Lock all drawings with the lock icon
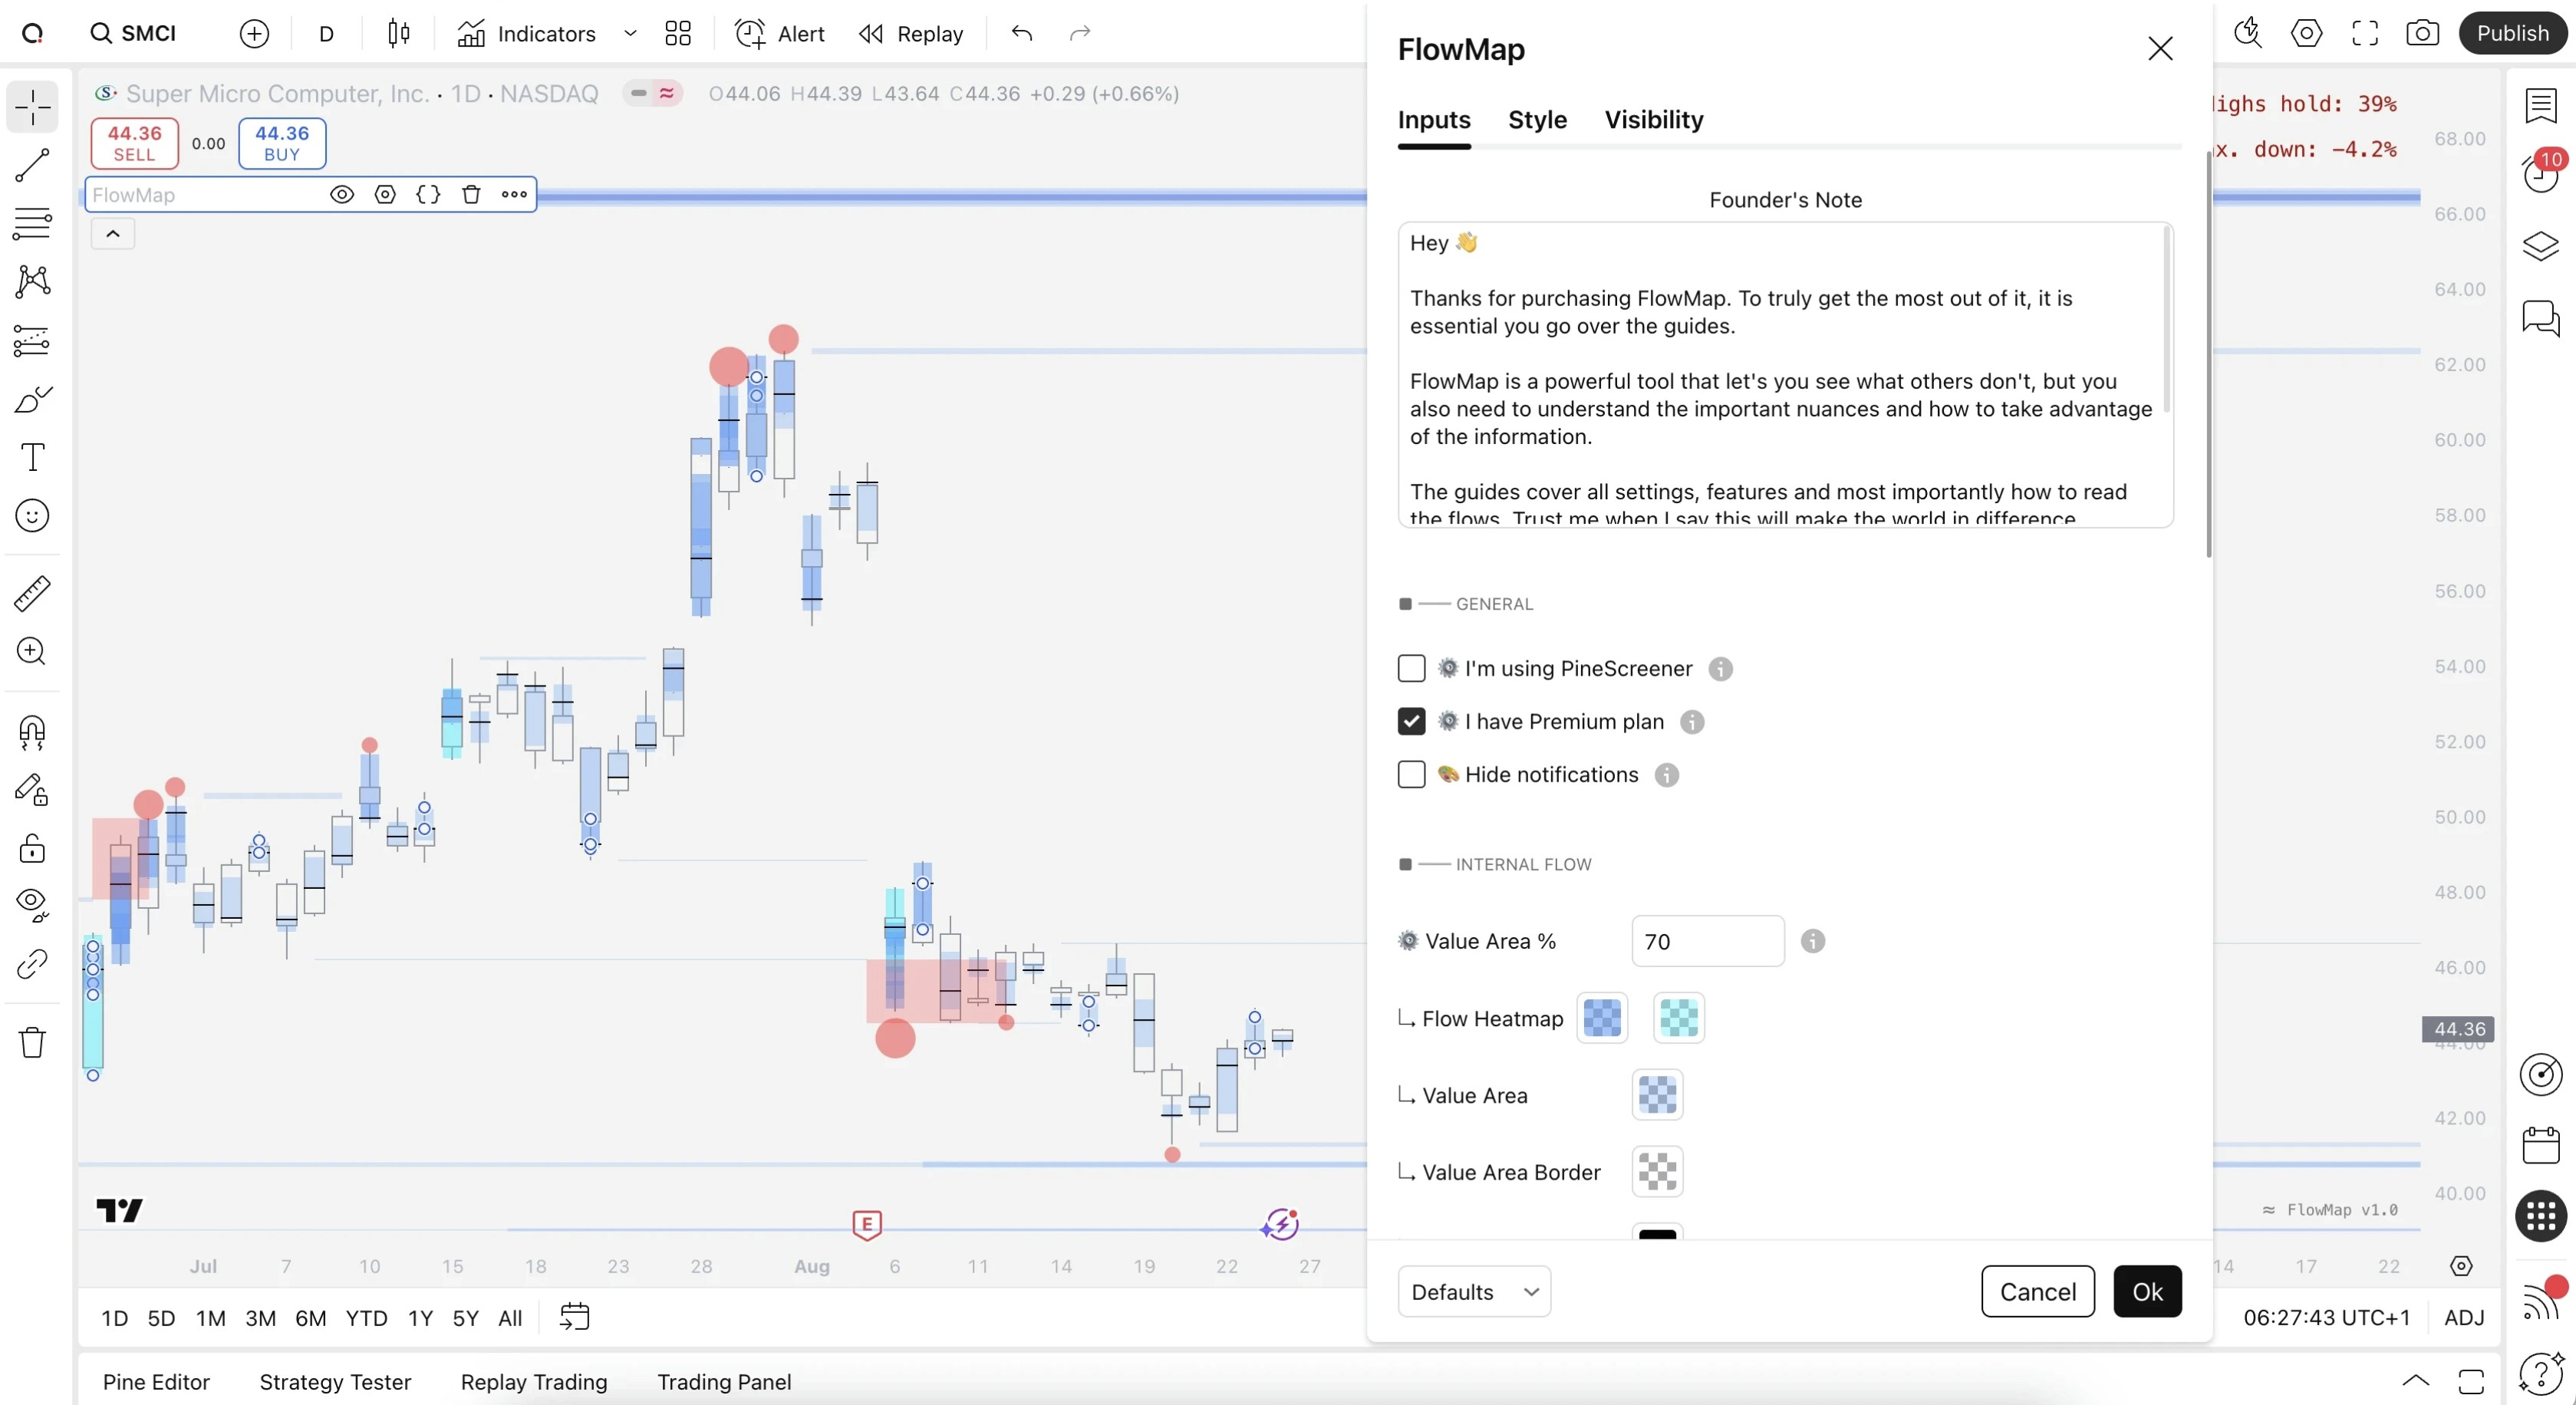The image size is (2576, 1405). [x=32, y=849]
